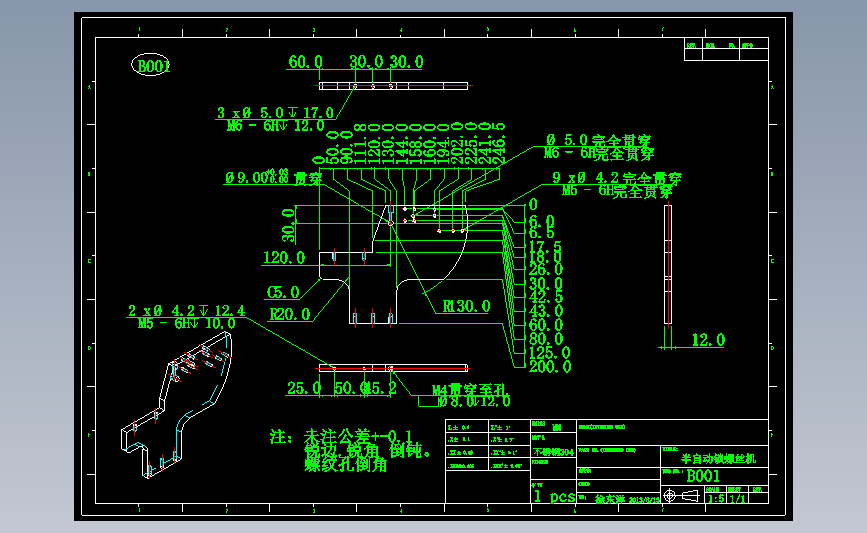
Task: Select the '螺纹孔倒角' note line
Action: pyautogui.click(x=346, y=464)
